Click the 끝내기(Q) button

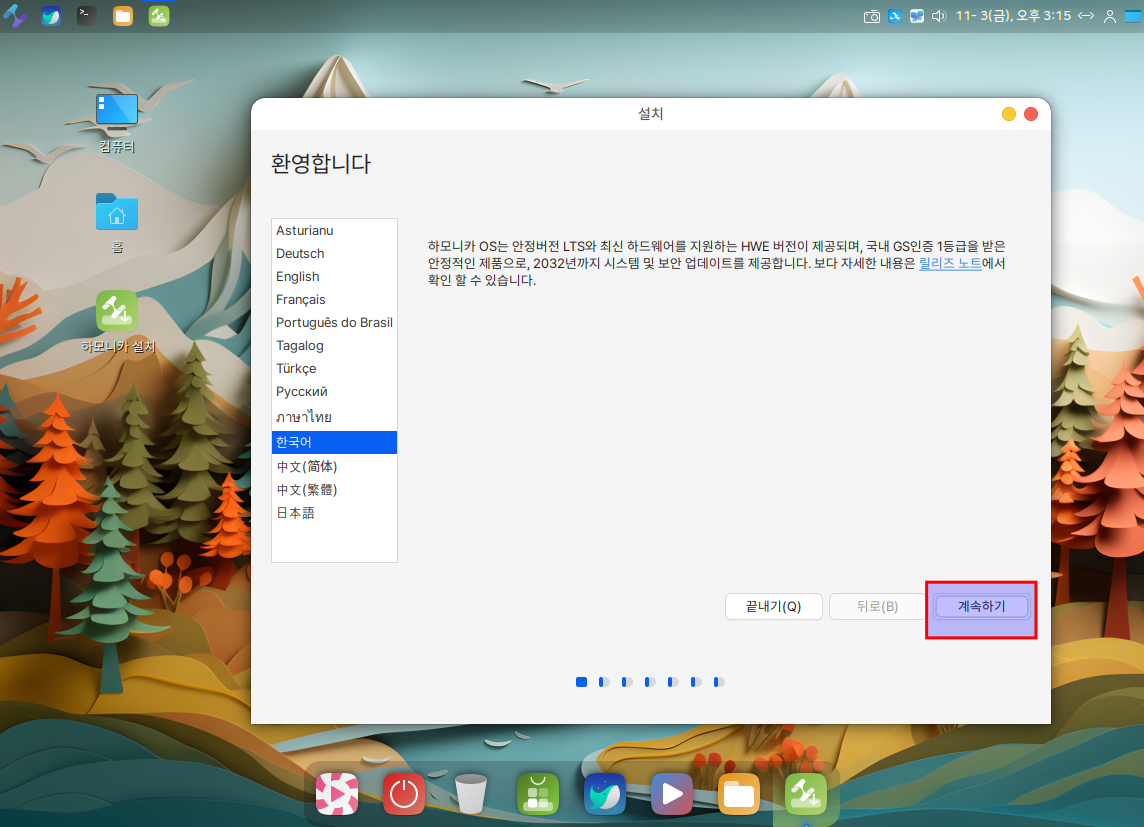tap(773, 606)
